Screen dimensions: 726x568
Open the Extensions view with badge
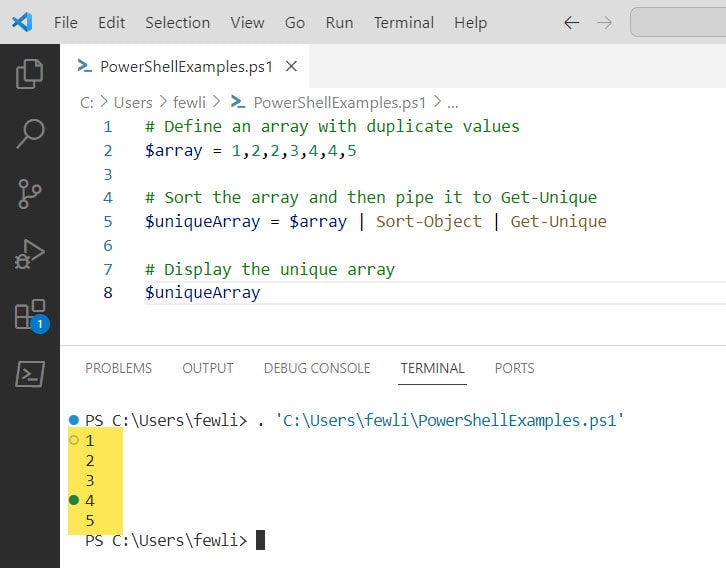[31, 316]
